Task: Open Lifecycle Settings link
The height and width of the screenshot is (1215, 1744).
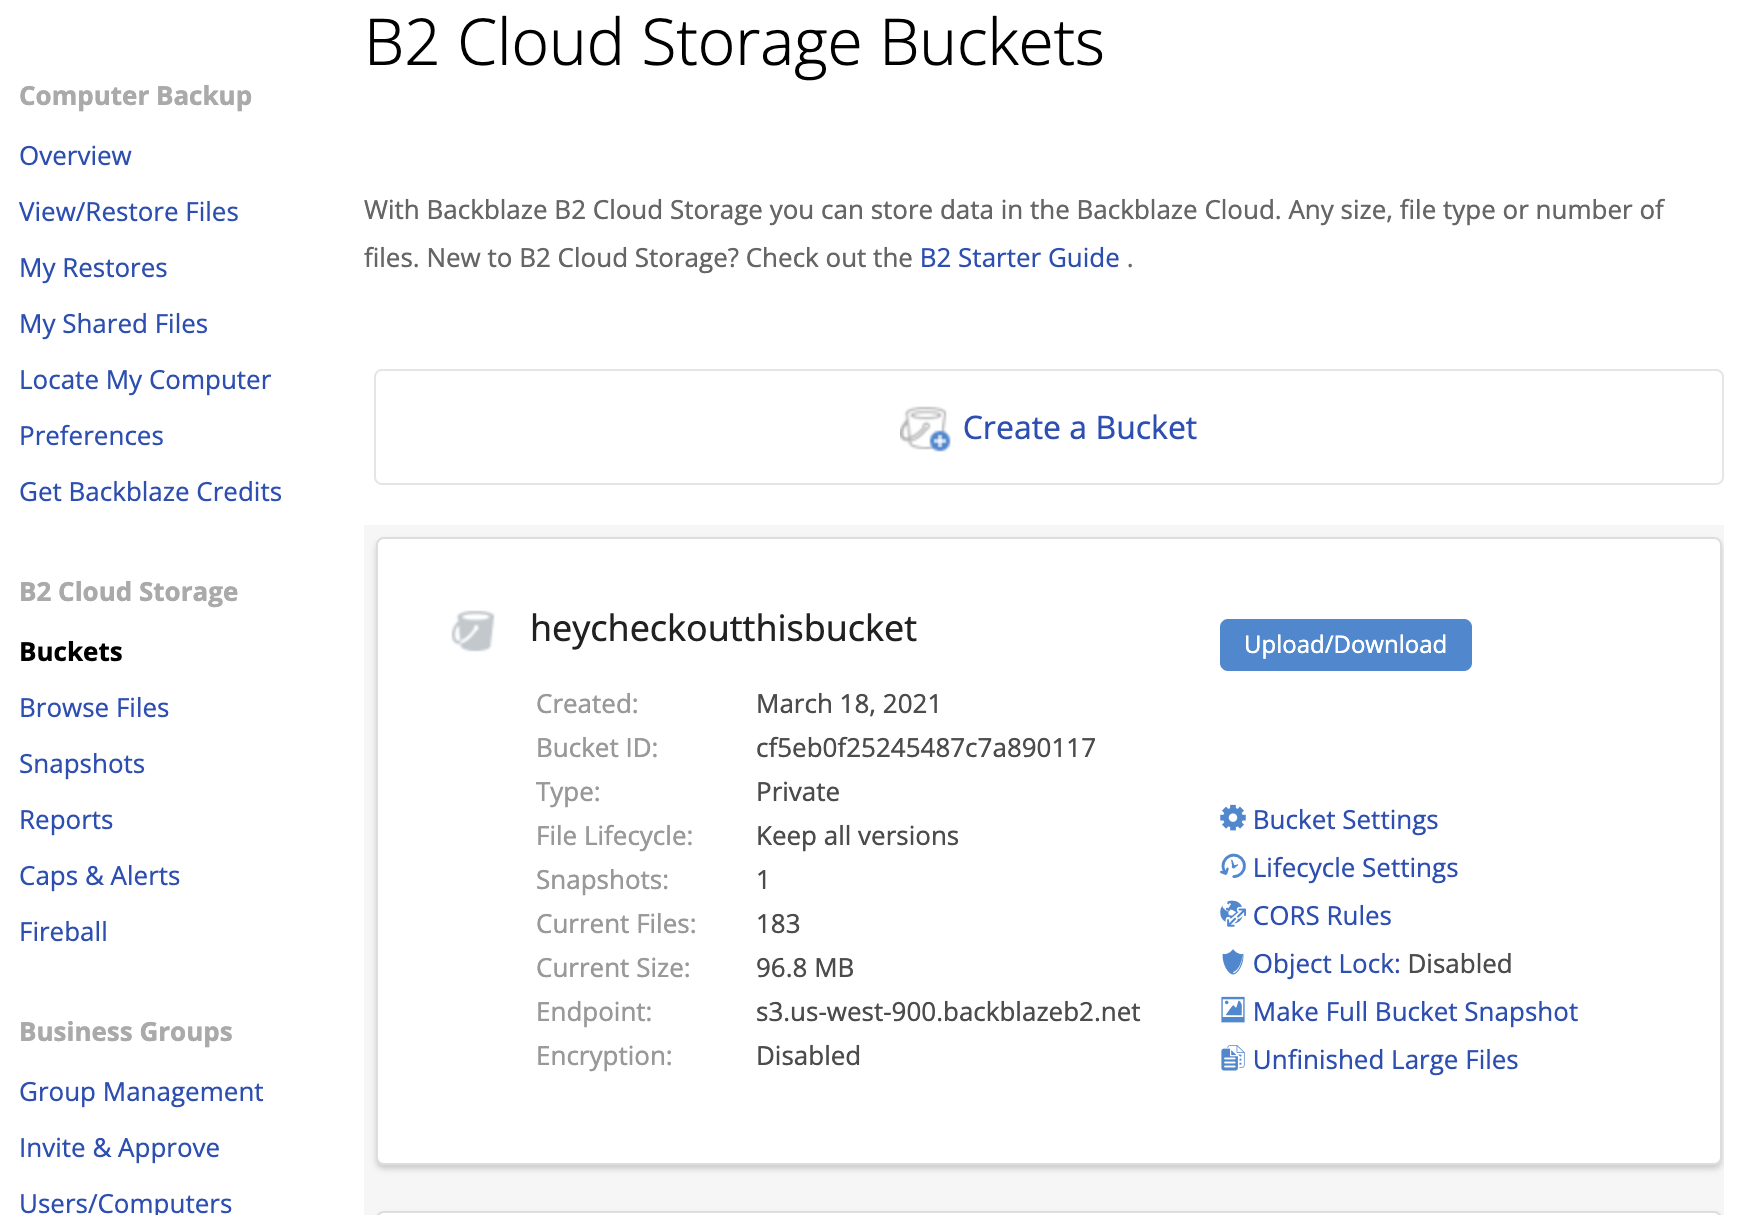Action: [1355, 868]
